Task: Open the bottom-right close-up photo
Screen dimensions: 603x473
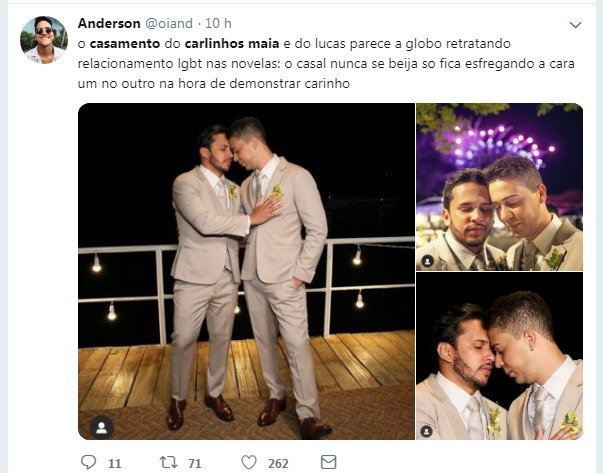Action: pyautogui.click(x=500, y=356)
